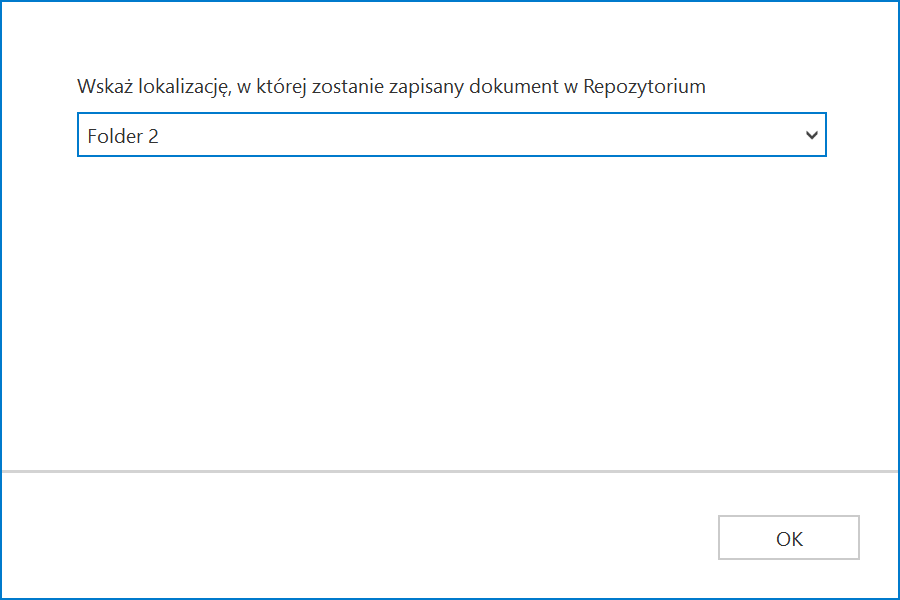Click the blank footer area left of OK
Viewport: 900px width, 600px height.
click(x=359, y=537)
